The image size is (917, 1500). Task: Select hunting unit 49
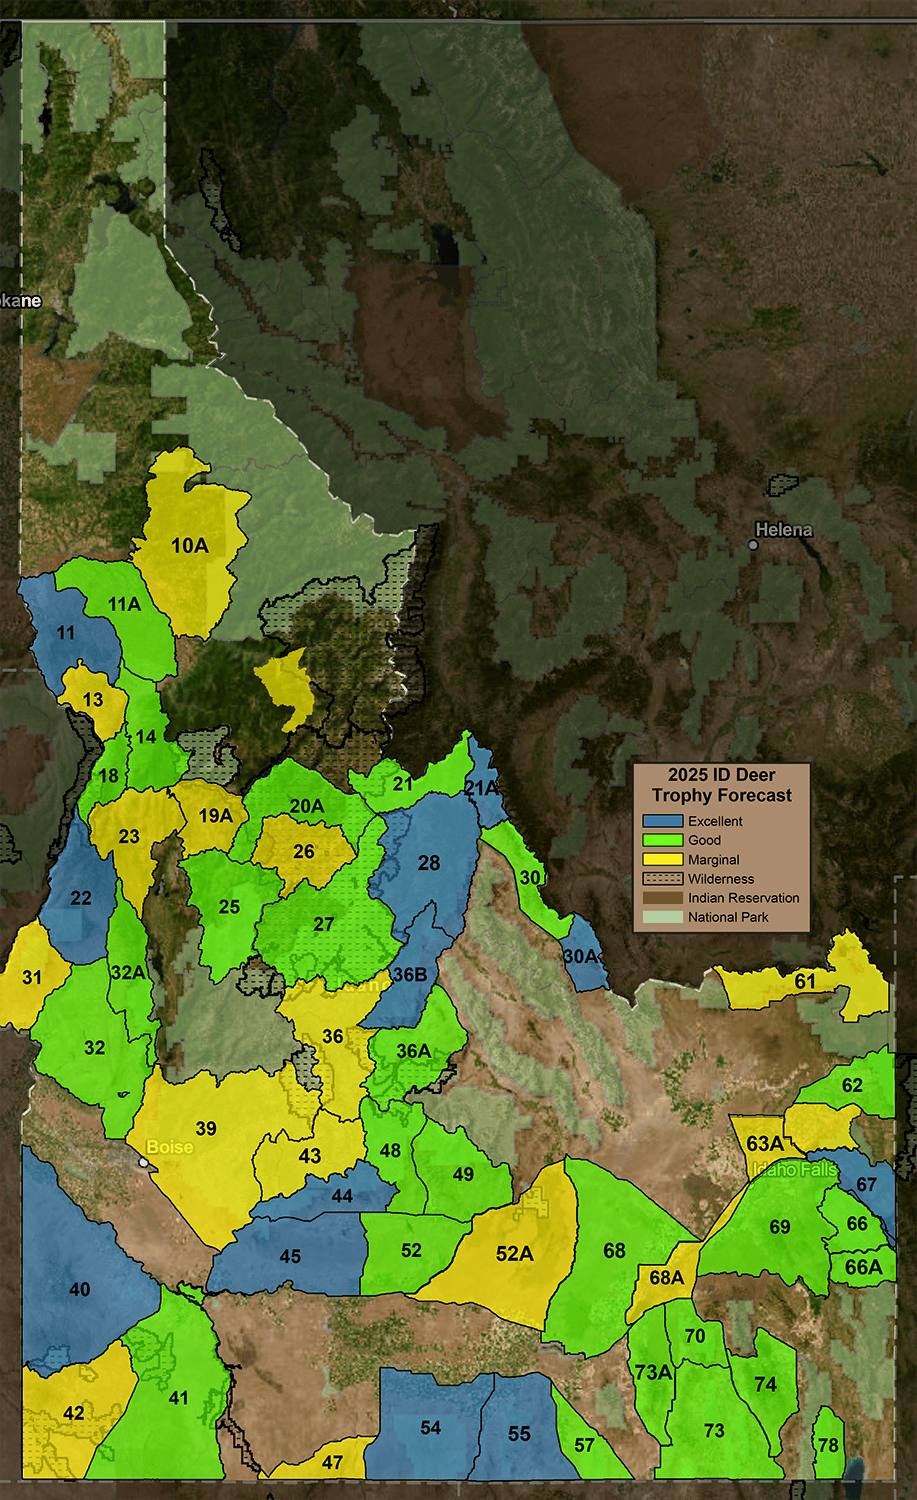tap(463, 1174)
